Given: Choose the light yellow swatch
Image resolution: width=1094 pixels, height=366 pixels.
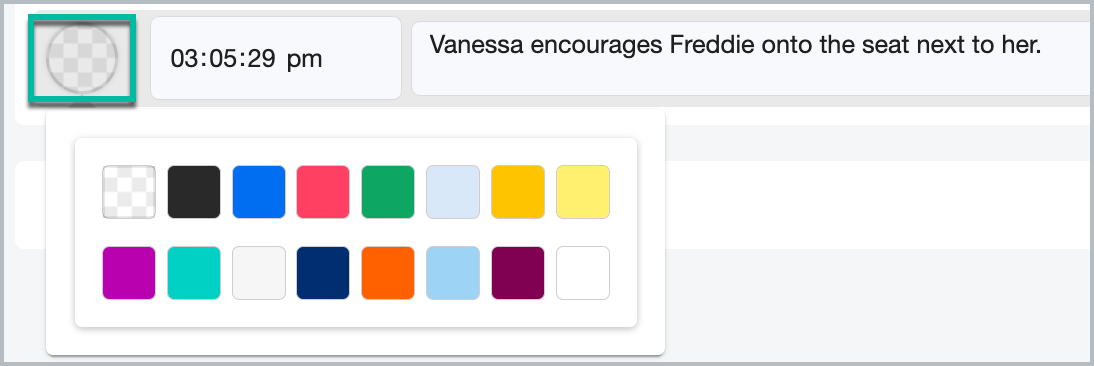Looking at the screenshot, I should coord(583,192).
